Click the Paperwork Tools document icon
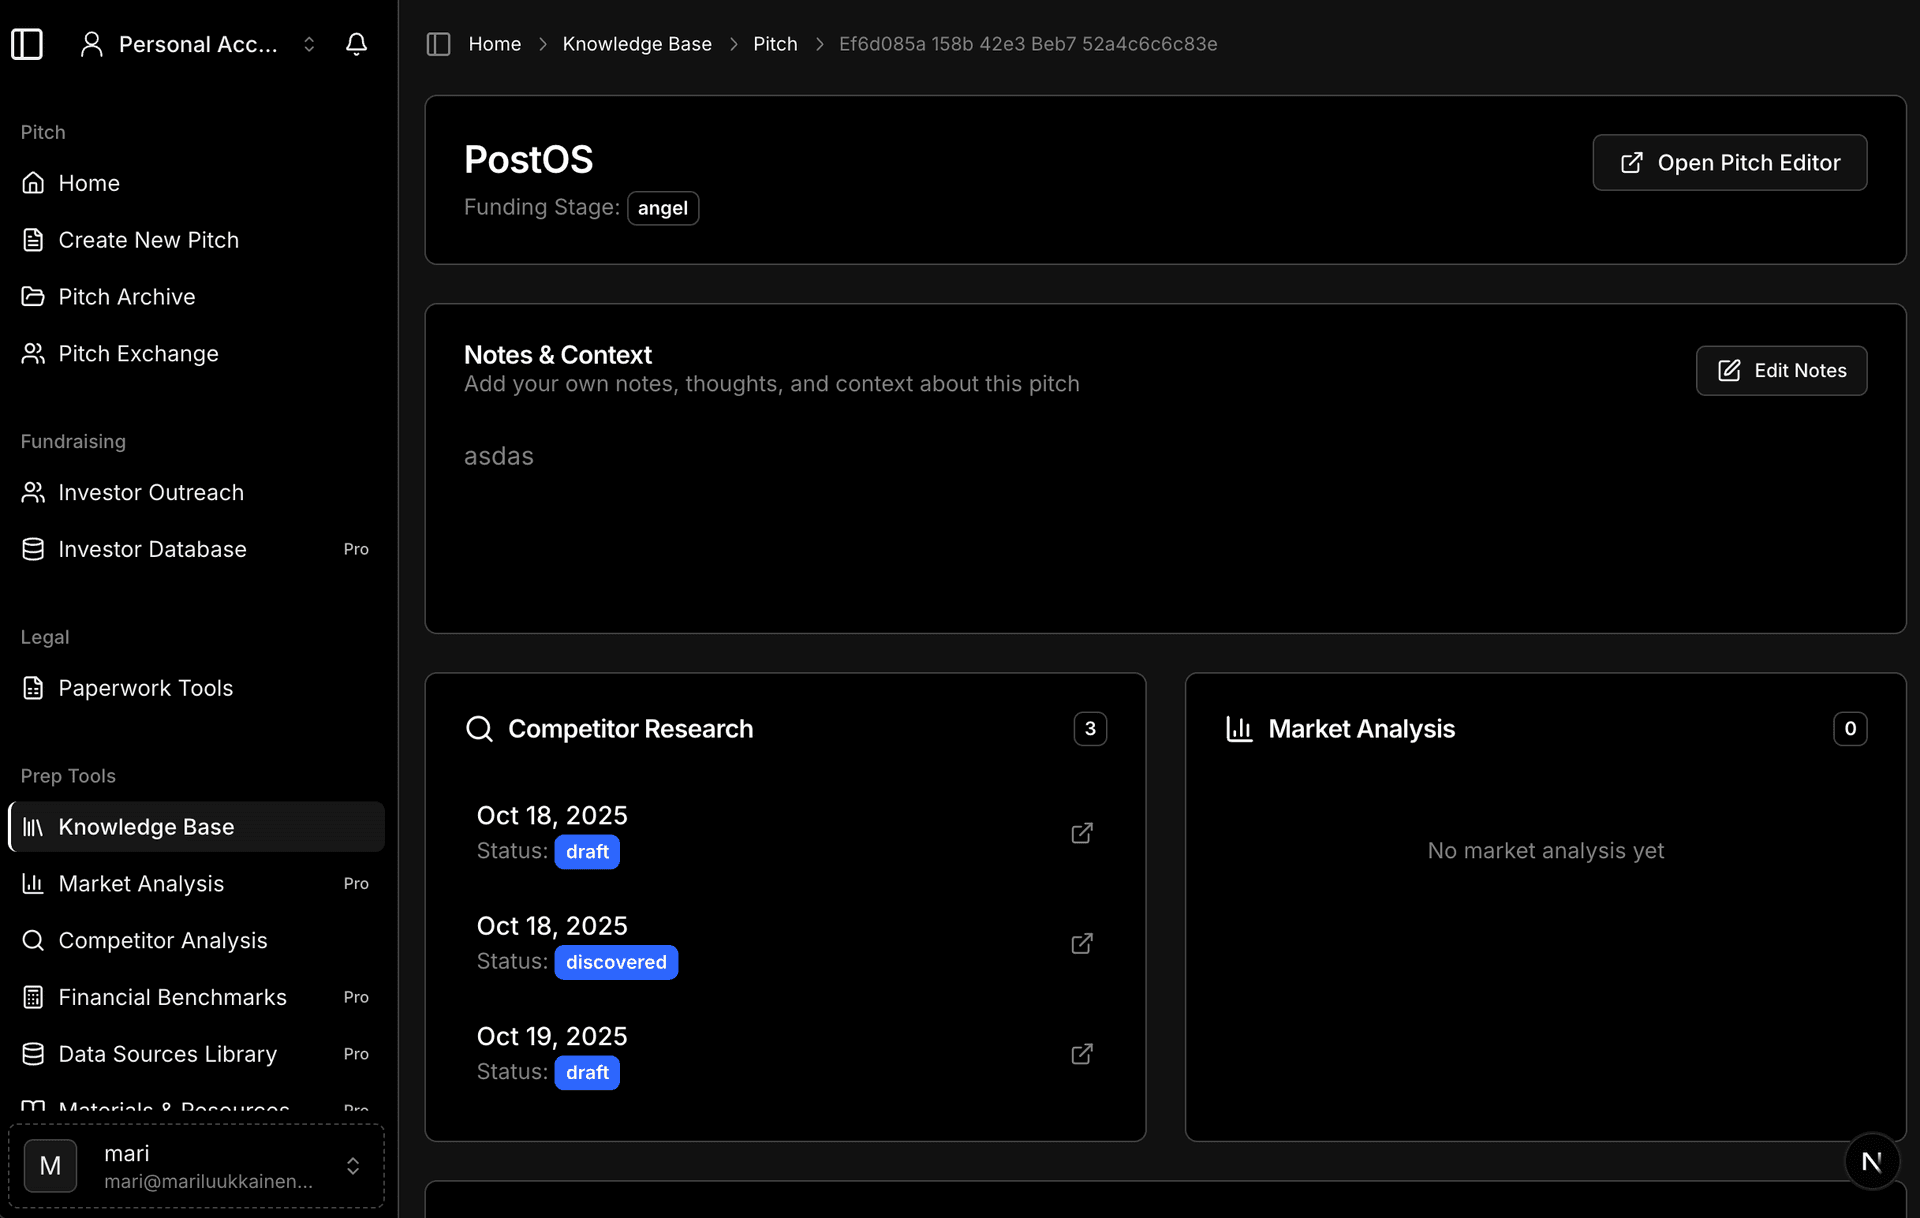The width and height of the screenshot is (1920, 1218). point(33,688)
